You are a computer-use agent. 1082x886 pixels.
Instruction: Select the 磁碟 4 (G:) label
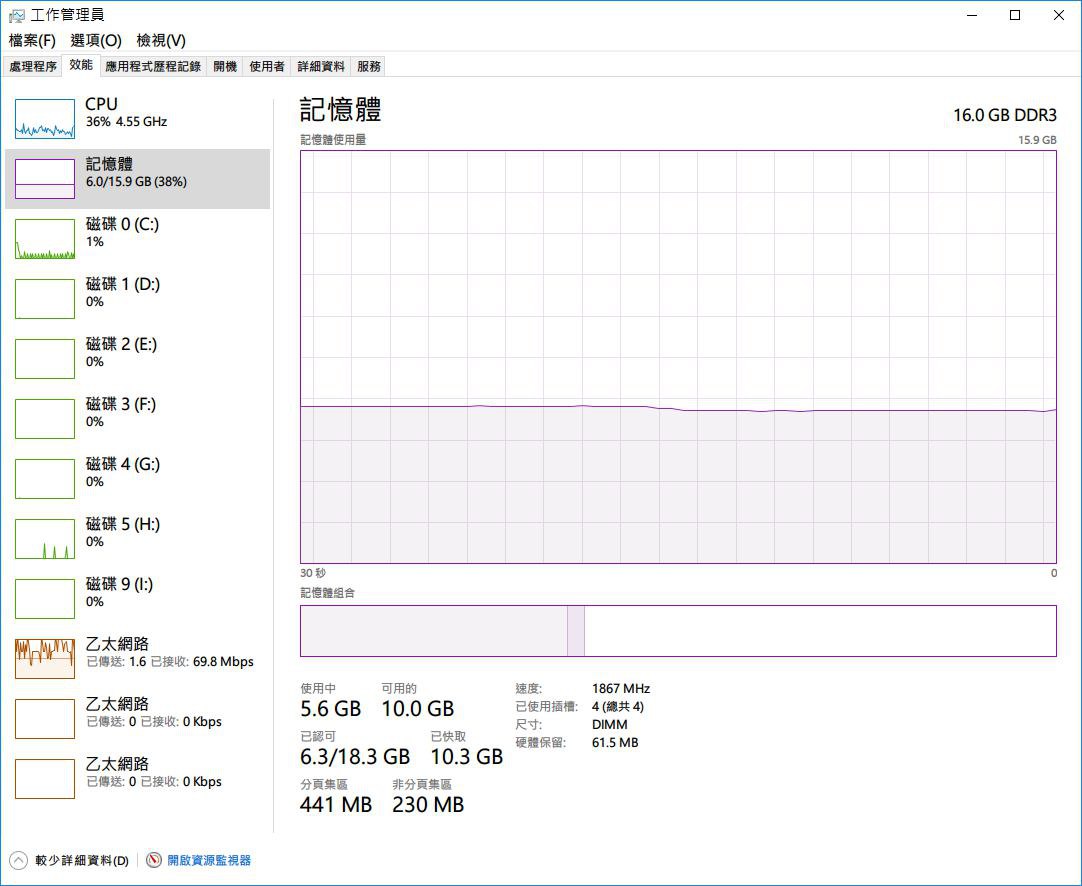click(123, 464)
